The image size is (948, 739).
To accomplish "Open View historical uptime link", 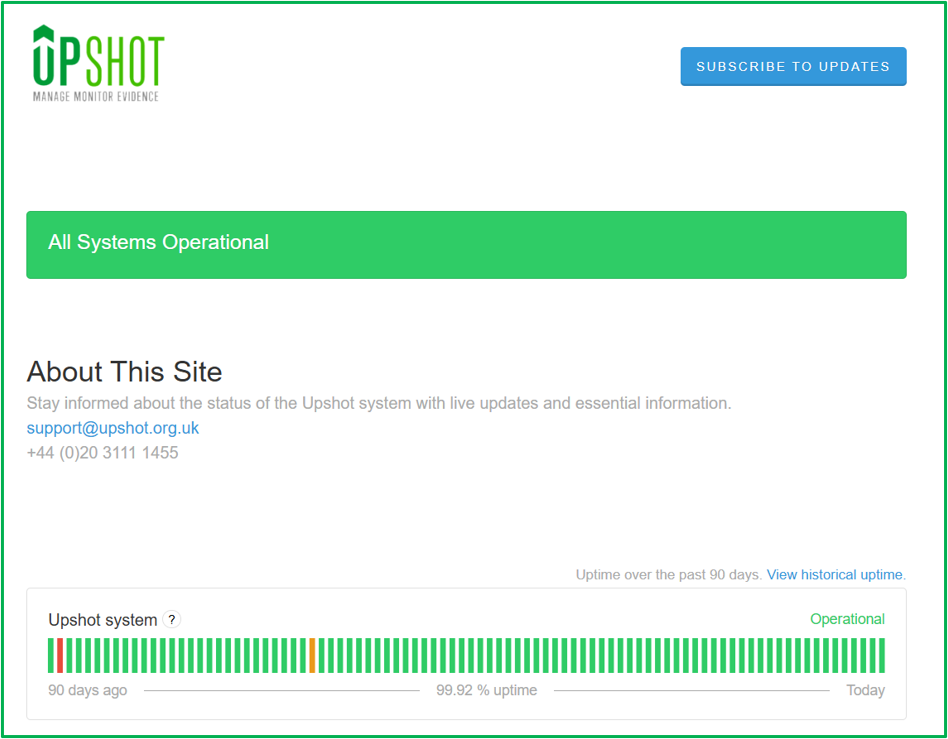I will tap(836, 575).
